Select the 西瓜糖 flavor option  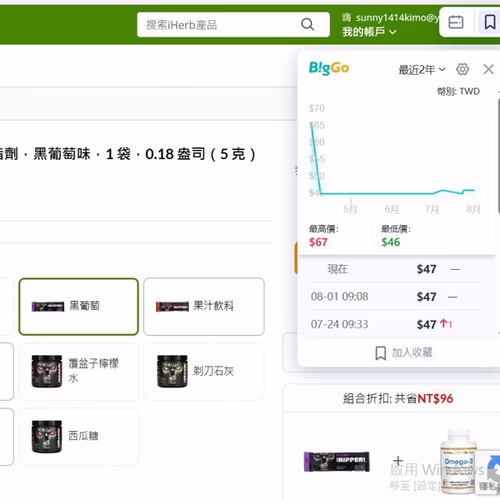(x=79, y=436)
